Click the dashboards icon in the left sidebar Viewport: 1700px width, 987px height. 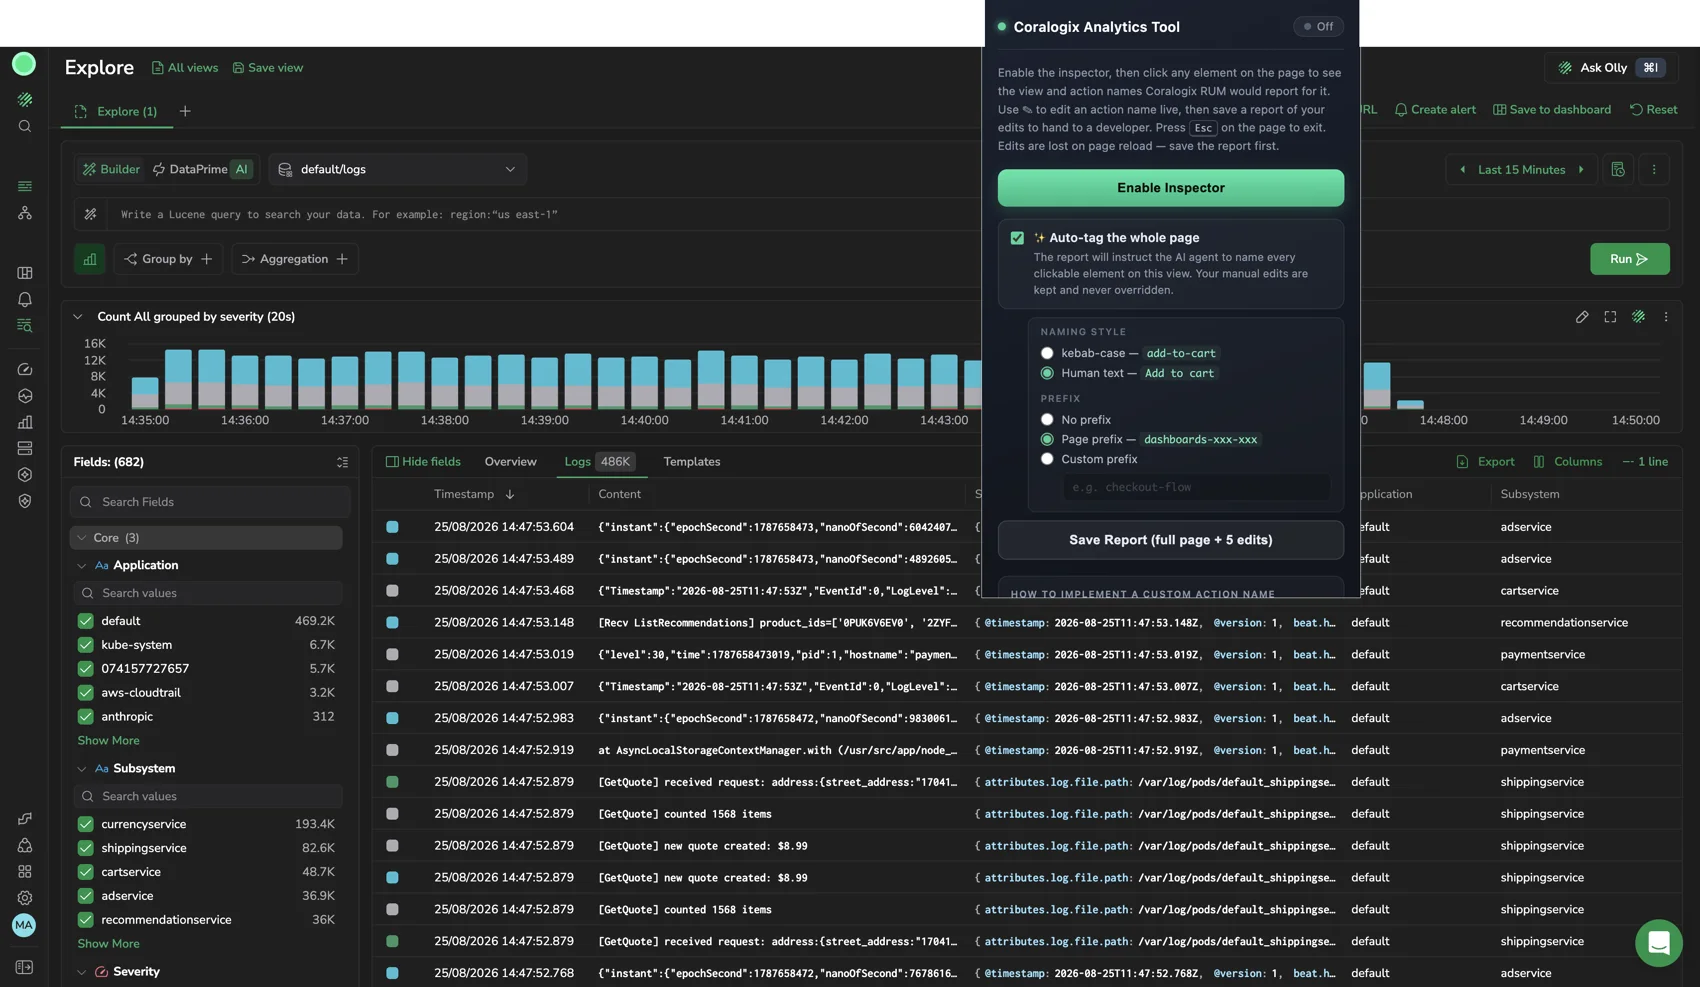(x=25, y=273)
